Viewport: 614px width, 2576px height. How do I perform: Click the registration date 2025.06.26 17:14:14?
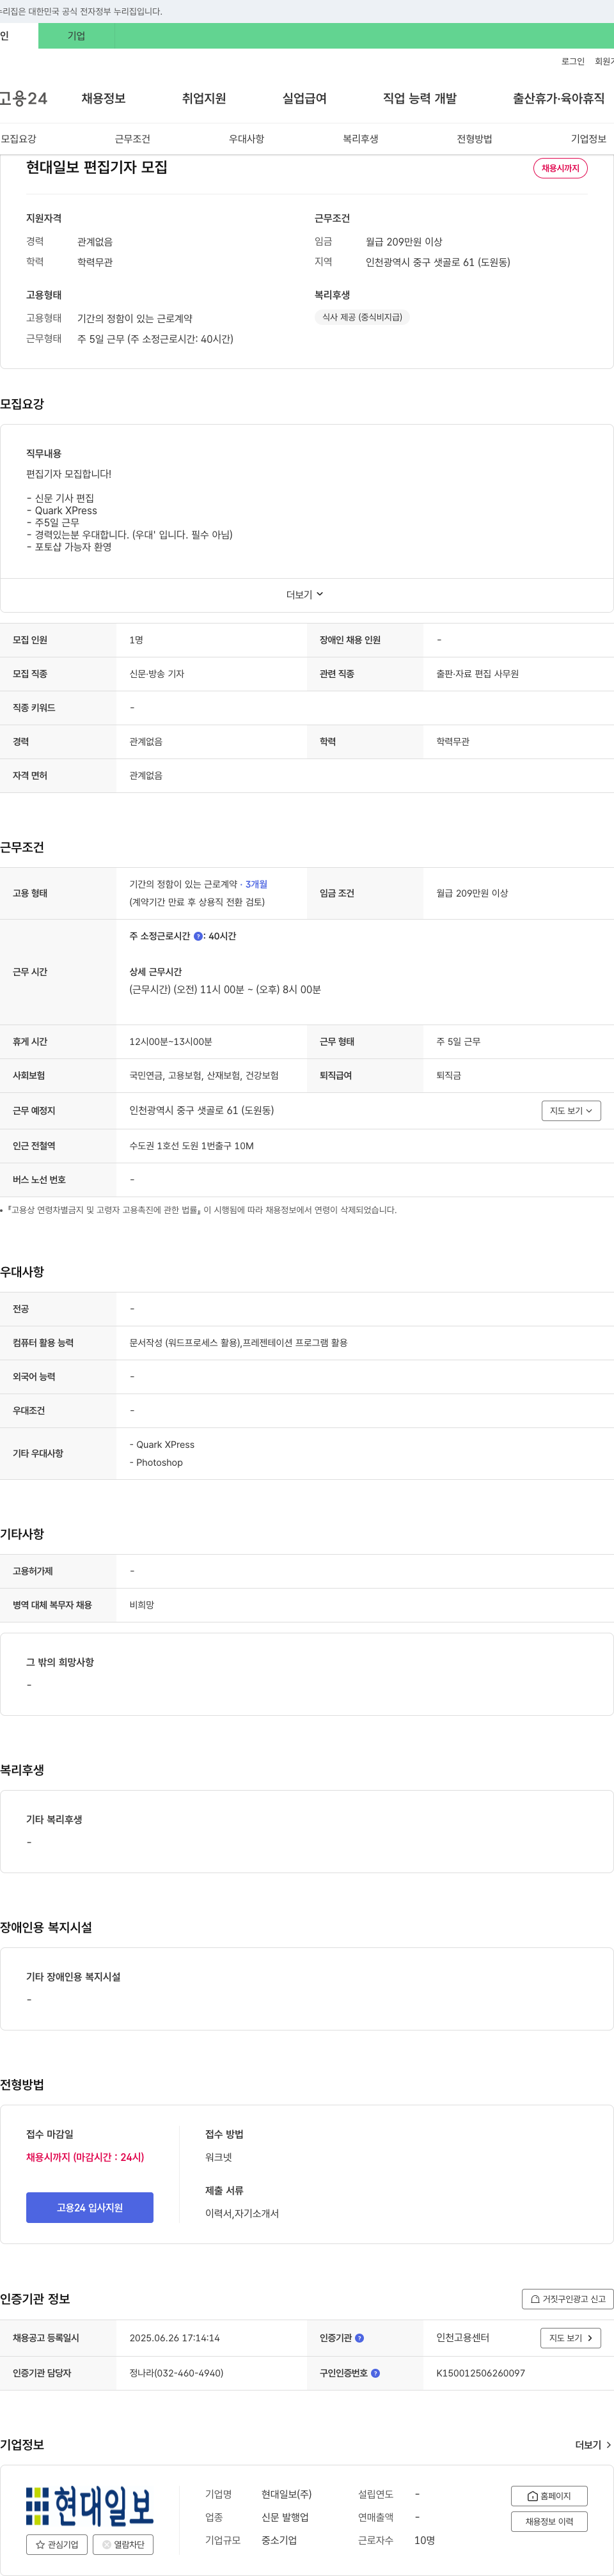(x=175, y=2338)
